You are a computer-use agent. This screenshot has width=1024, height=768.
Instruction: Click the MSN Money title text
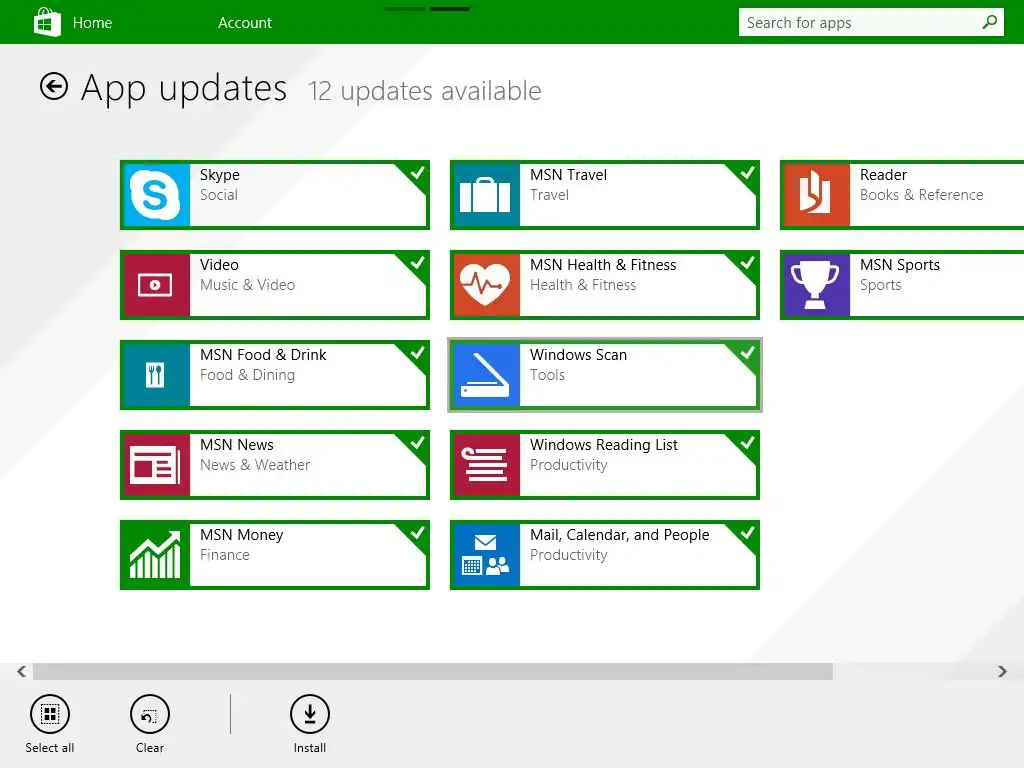pyautogui.click(x=242, y=536)
